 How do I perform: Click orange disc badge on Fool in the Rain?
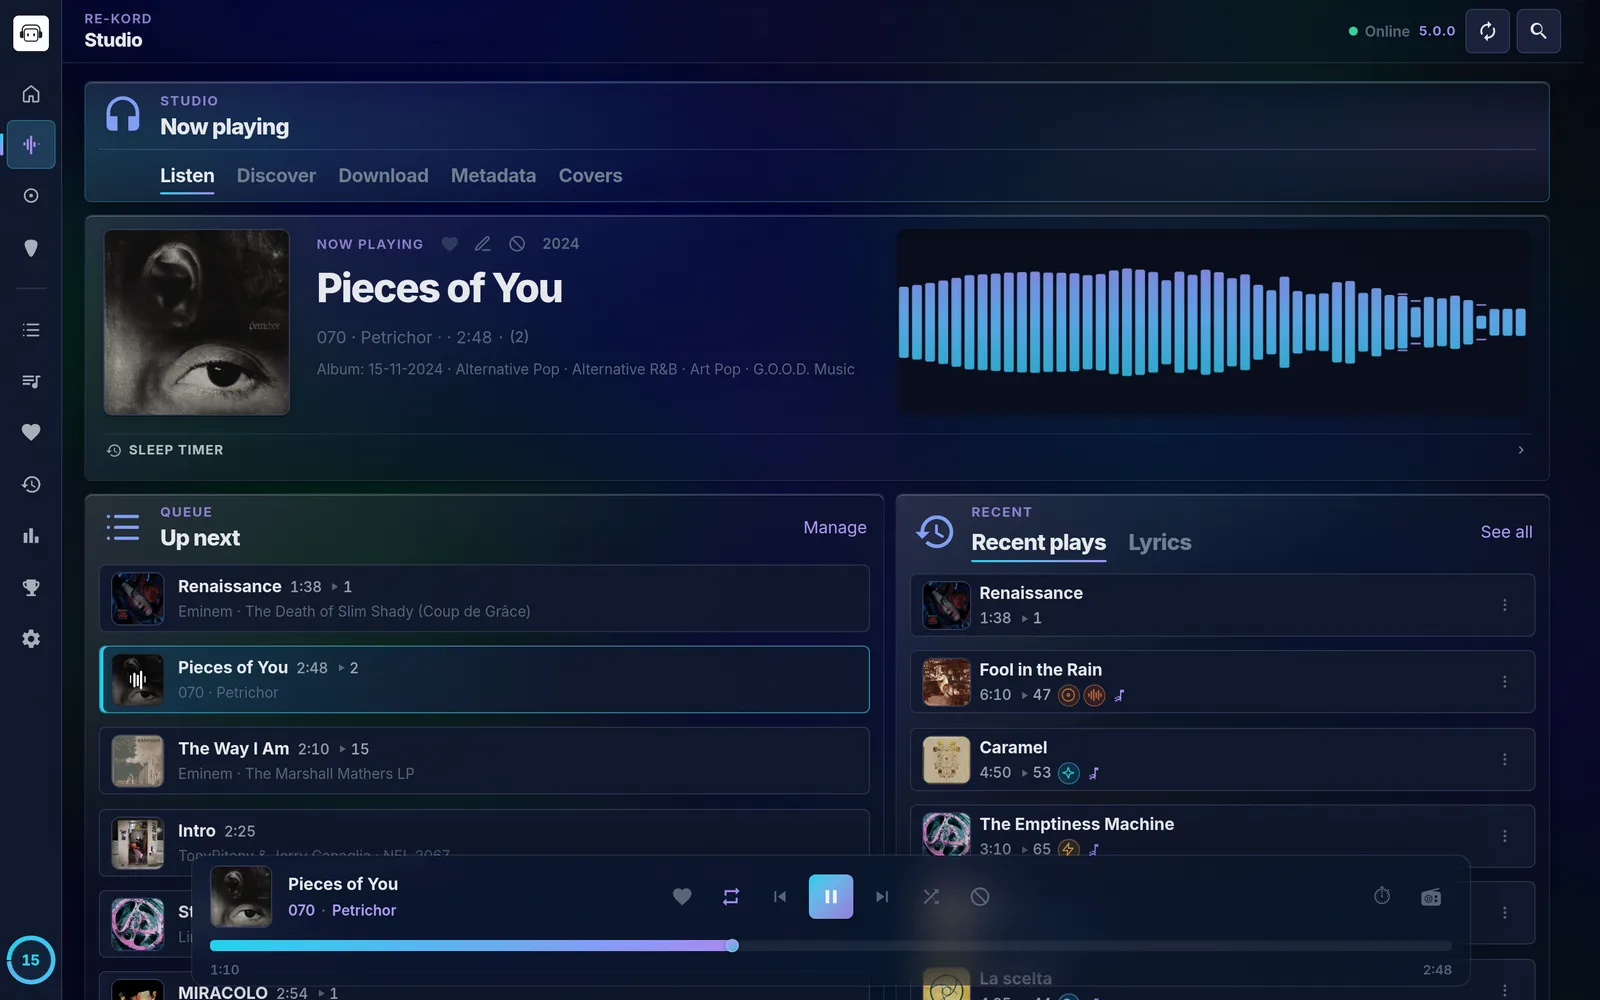[1069, 695]
